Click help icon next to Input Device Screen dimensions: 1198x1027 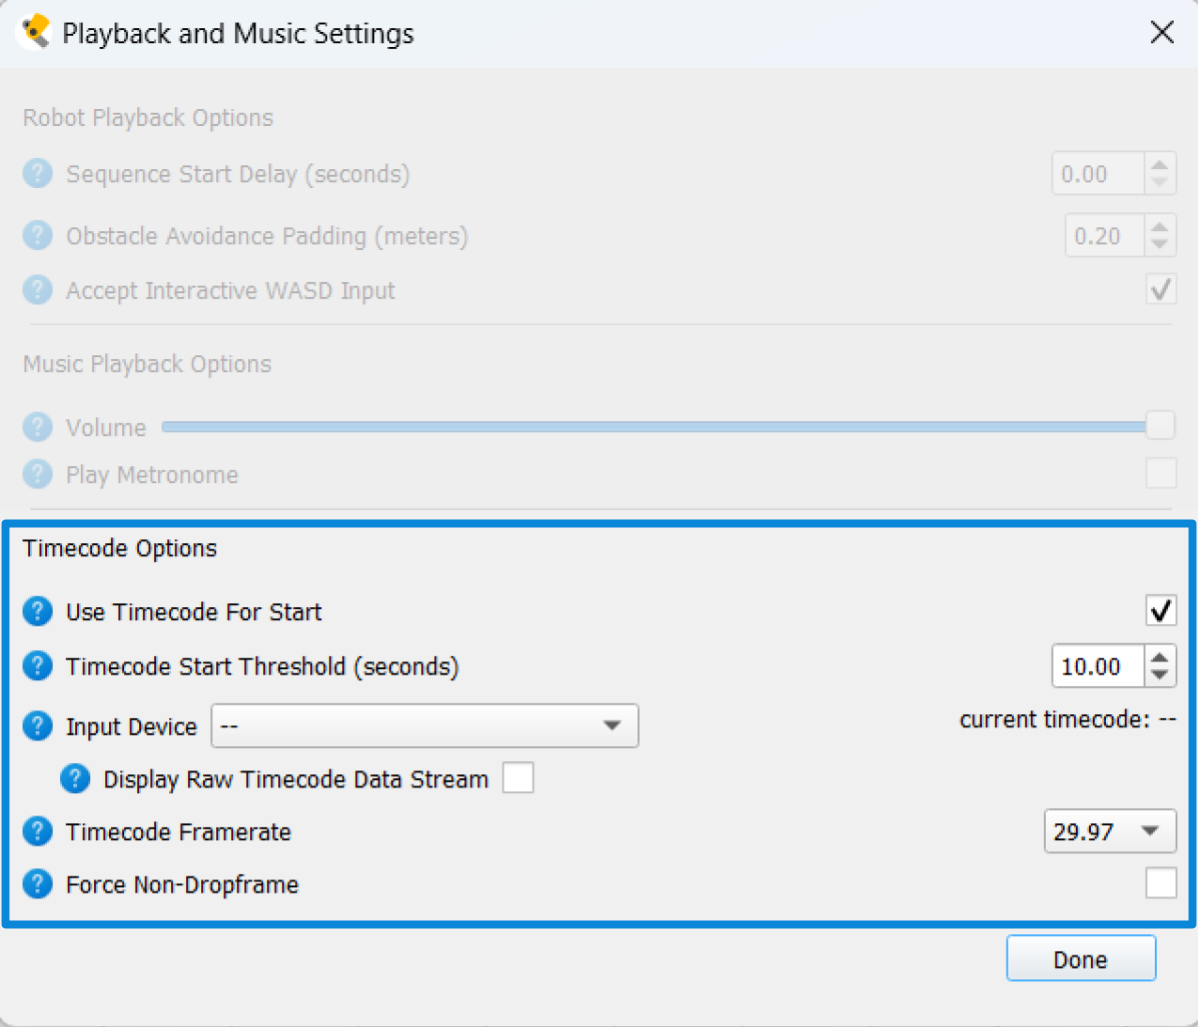pos(37,726)
